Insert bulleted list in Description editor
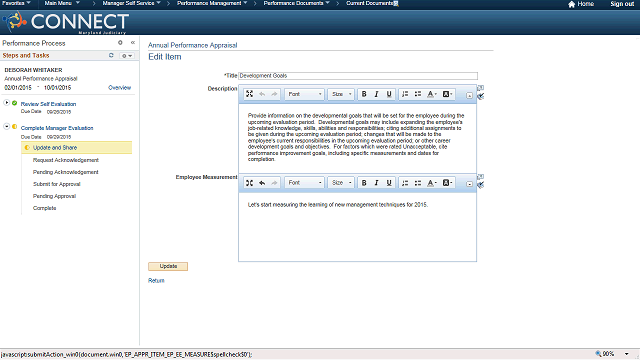 [x=418, y=94]
